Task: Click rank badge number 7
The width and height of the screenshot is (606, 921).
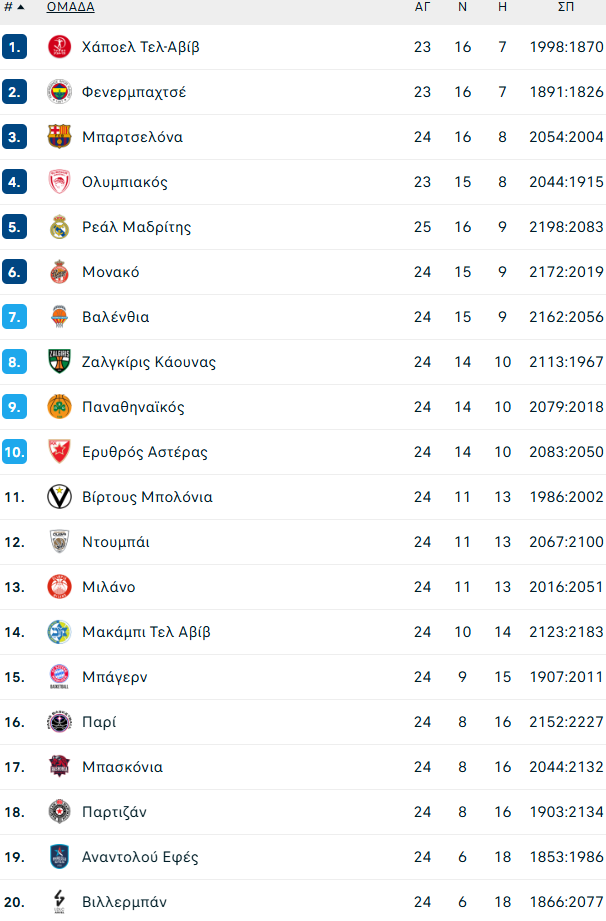Action: point(14,317)
